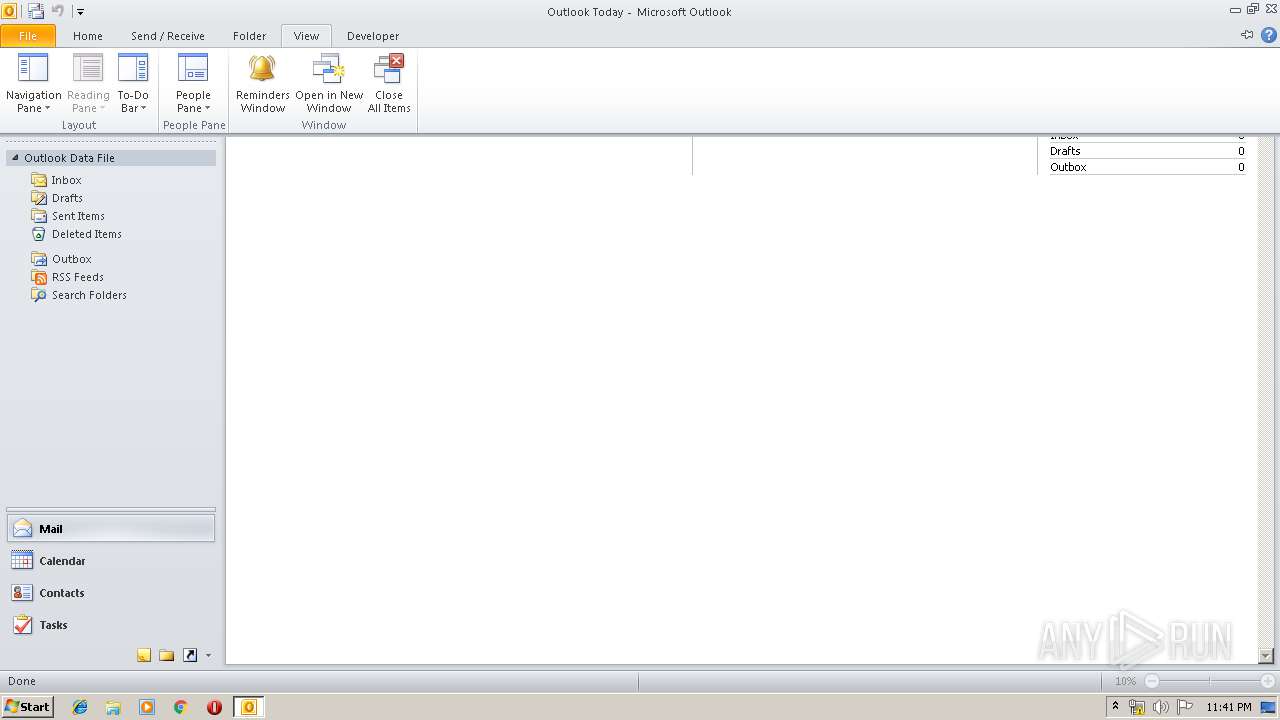Click the Send/Receive All Folders quick access icon

(36, 11)
